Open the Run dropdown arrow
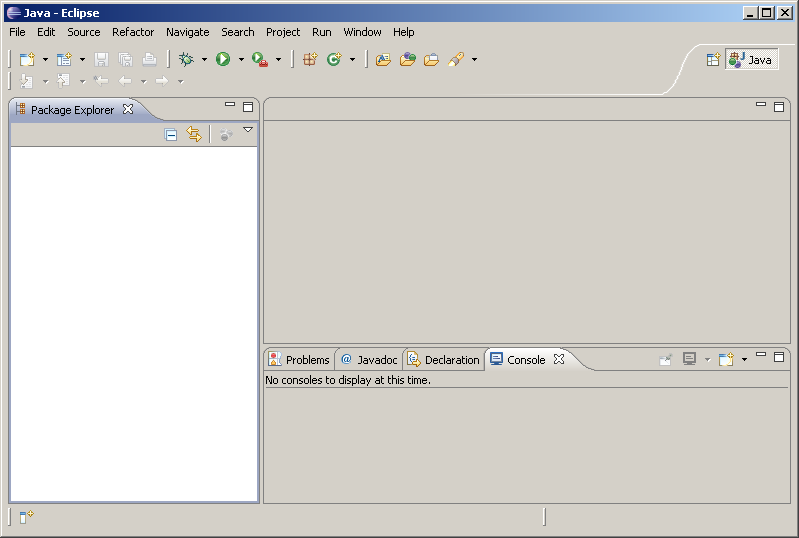This screenshot has height=538, width=799. point(242,60)
